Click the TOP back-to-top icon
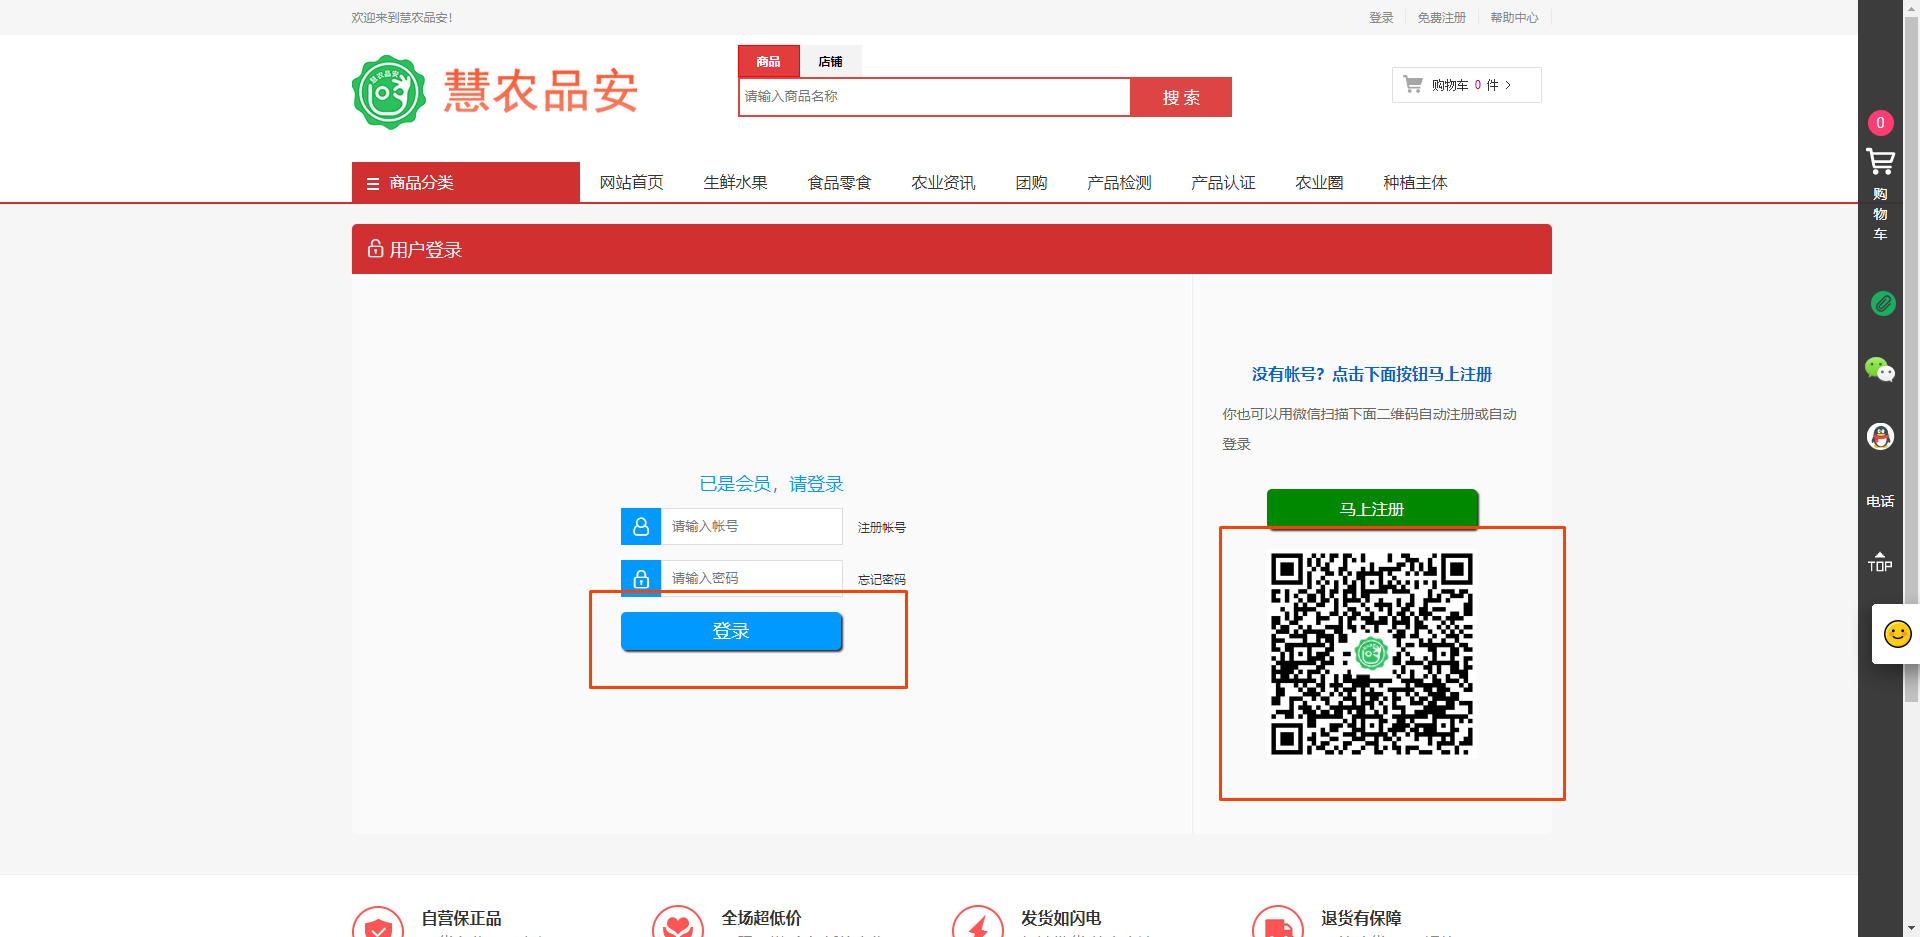This screenshot has width=1920, height=937. pyautogui.click(x=1880, y=562)
